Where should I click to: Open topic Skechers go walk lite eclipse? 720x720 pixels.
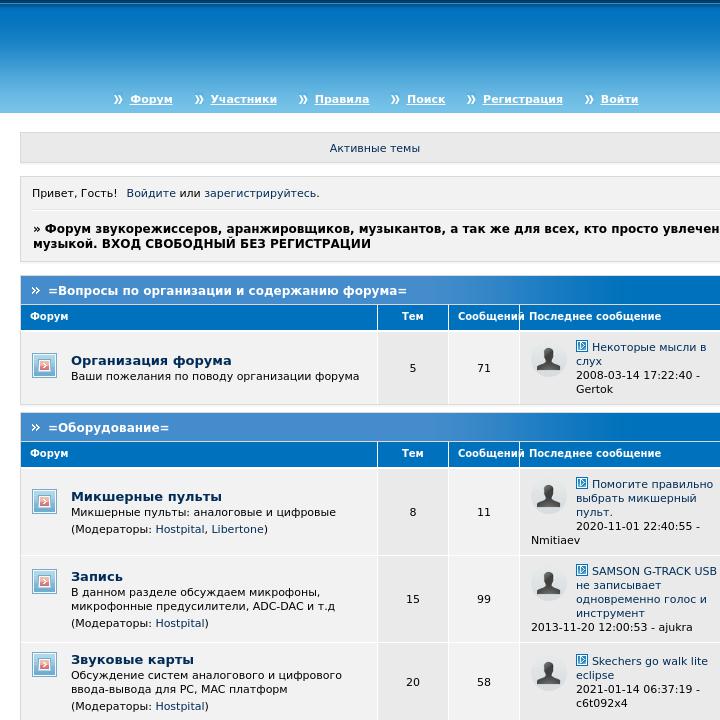coord(641,668)
